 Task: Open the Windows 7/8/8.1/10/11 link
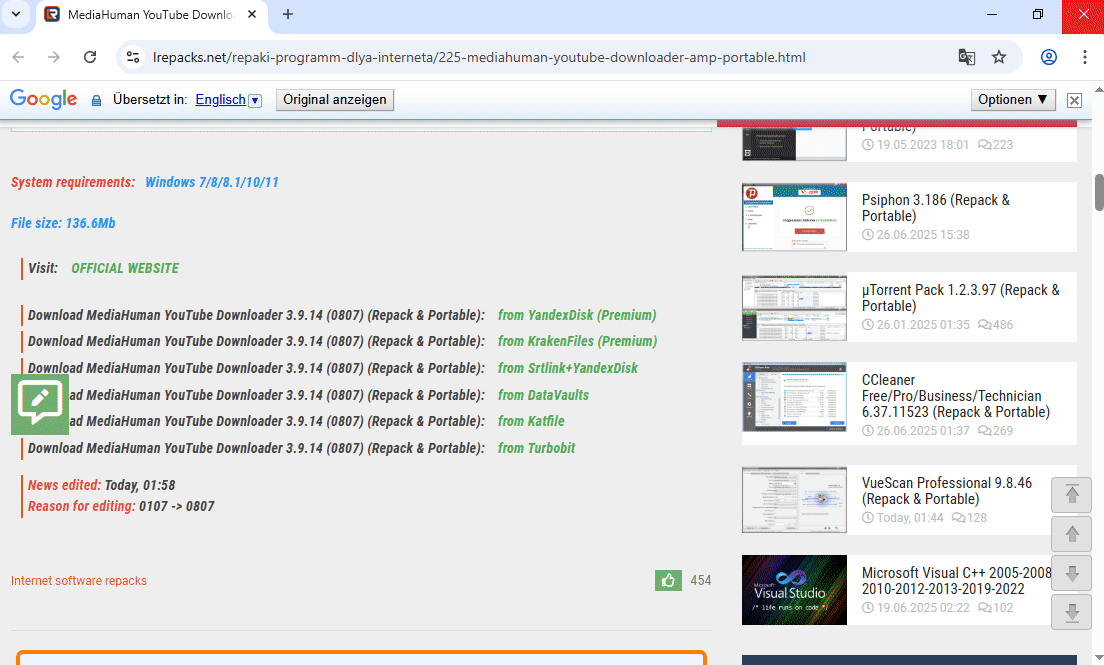click(212, 182)
